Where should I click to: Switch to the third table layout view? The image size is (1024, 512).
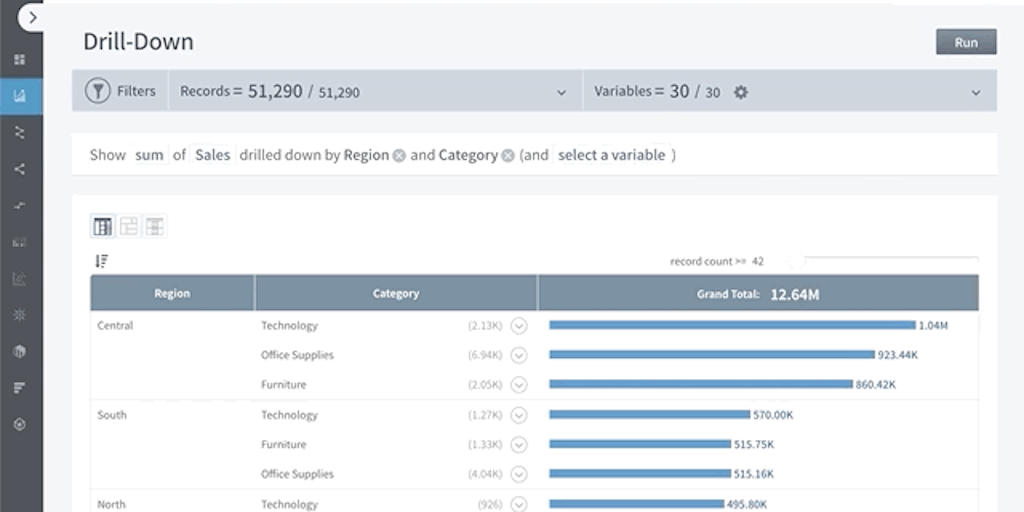(154, 226)
